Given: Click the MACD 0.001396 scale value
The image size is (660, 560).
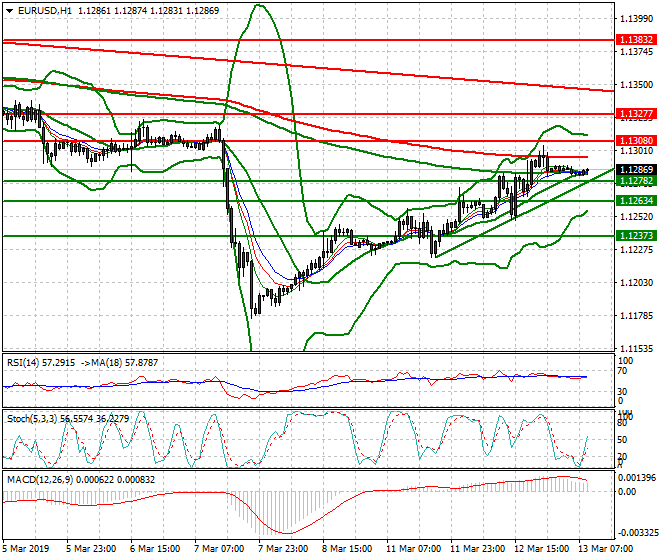Looking at the screenshot, I should click(637, 478).
